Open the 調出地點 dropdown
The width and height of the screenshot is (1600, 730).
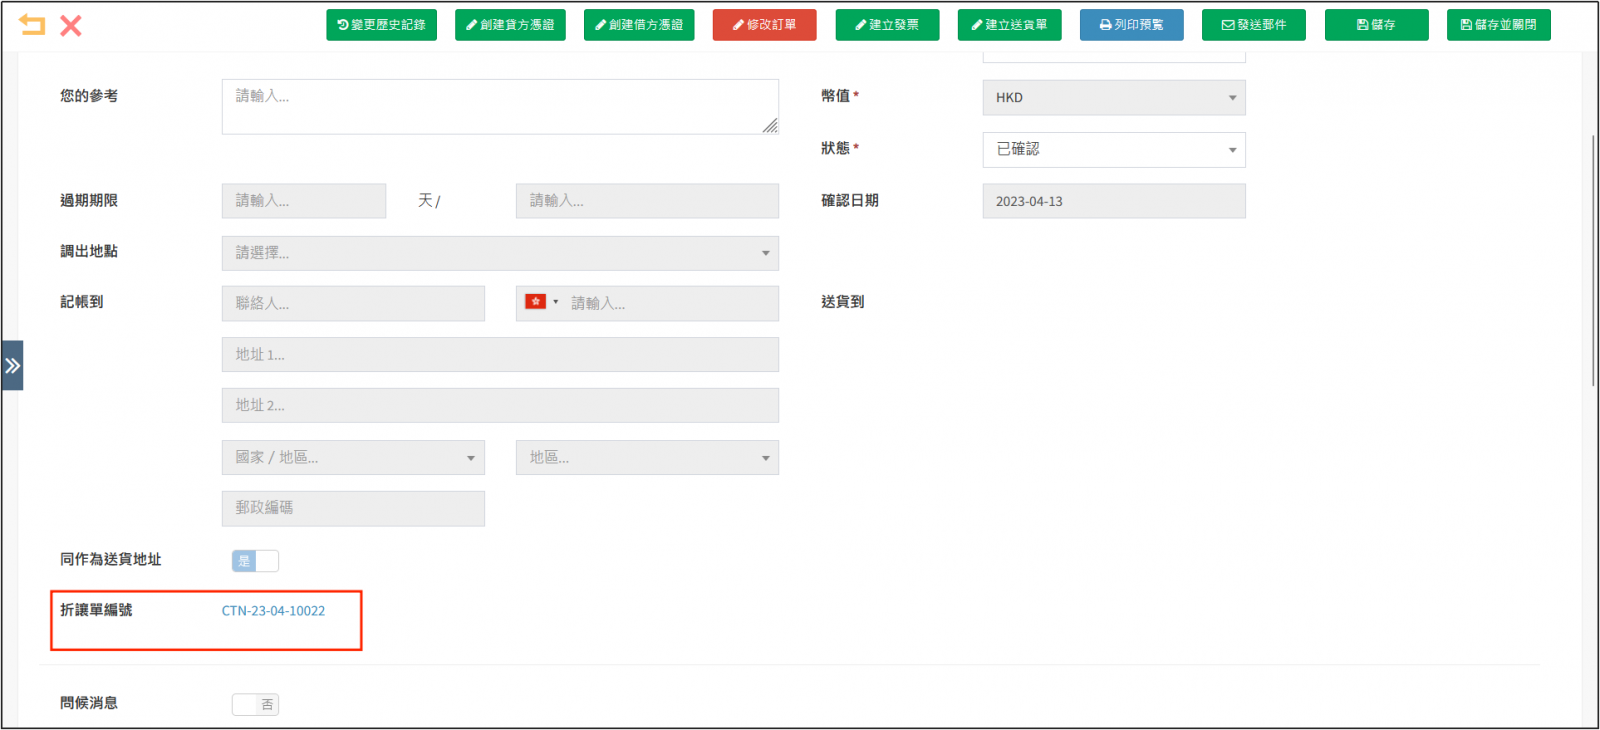click(x=499, y=253)
